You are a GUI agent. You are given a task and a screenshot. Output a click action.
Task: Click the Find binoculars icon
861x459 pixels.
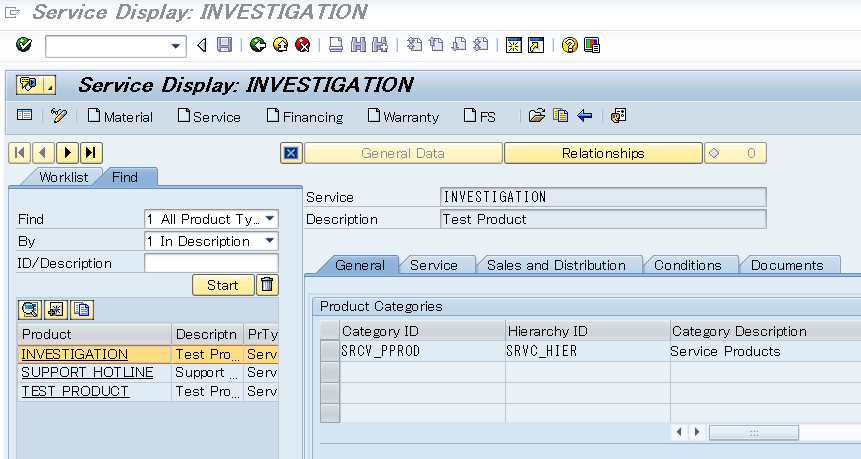pos(358,45)
